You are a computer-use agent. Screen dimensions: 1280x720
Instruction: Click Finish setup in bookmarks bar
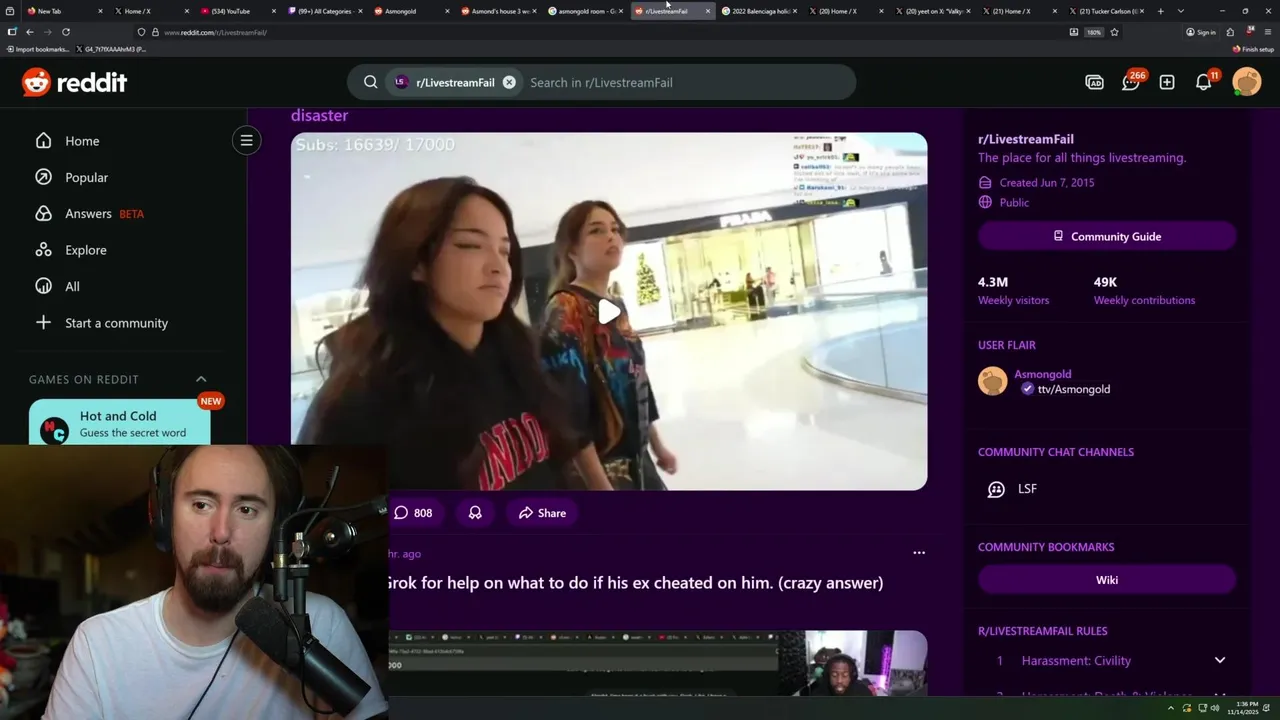1253,49
